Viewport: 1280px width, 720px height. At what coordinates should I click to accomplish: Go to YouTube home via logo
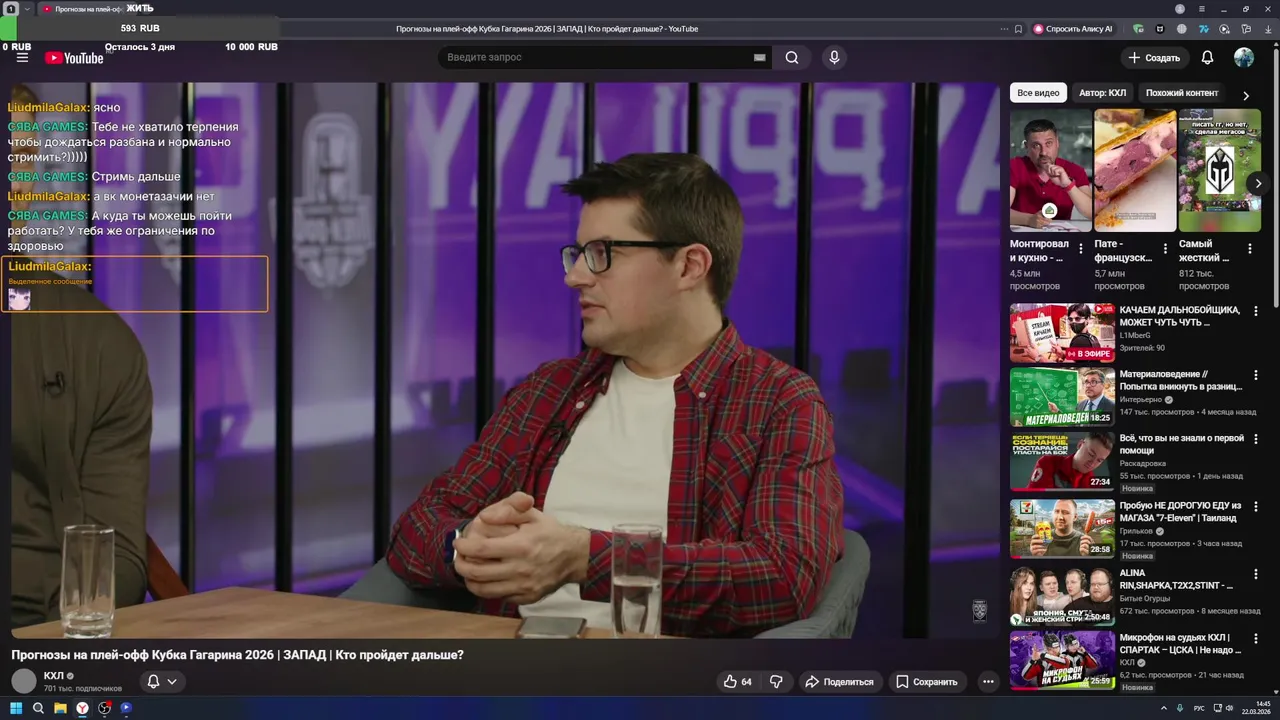click(74, 58)
